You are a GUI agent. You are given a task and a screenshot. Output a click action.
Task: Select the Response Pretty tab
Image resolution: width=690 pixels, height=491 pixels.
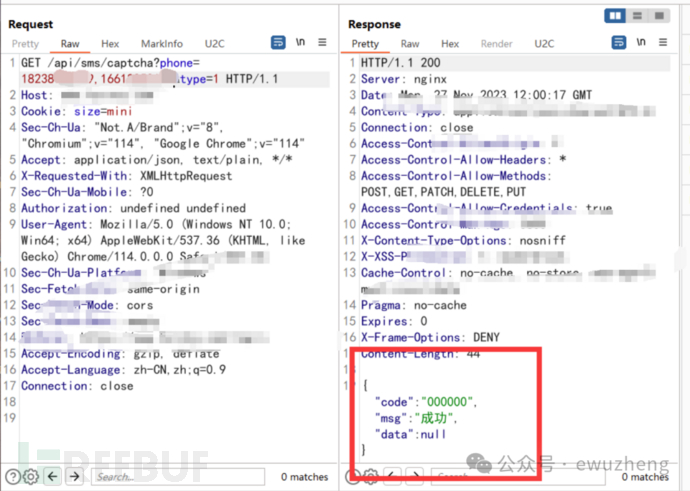(x=365, y=44)
